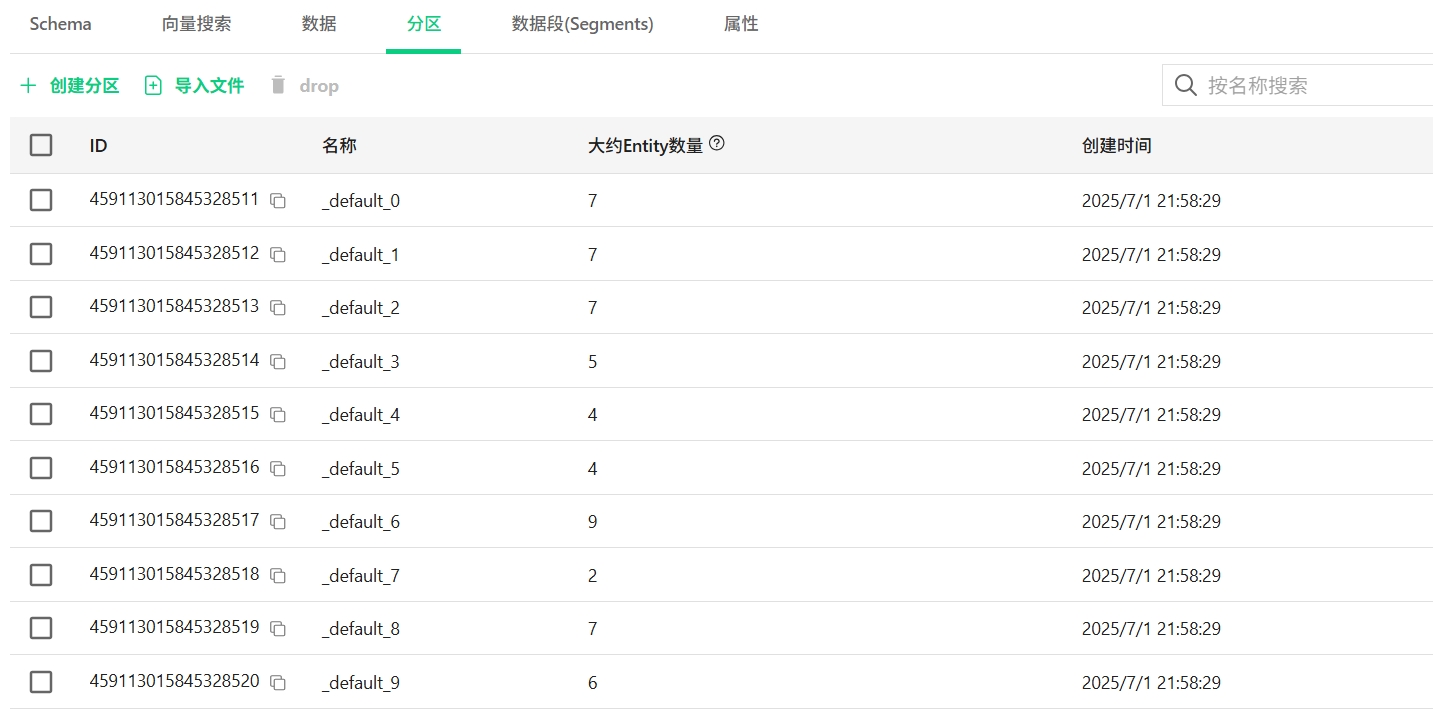The image size is (1433, 717).
Task: Click the 导入文件 button
Action: (x=195, y=86)
